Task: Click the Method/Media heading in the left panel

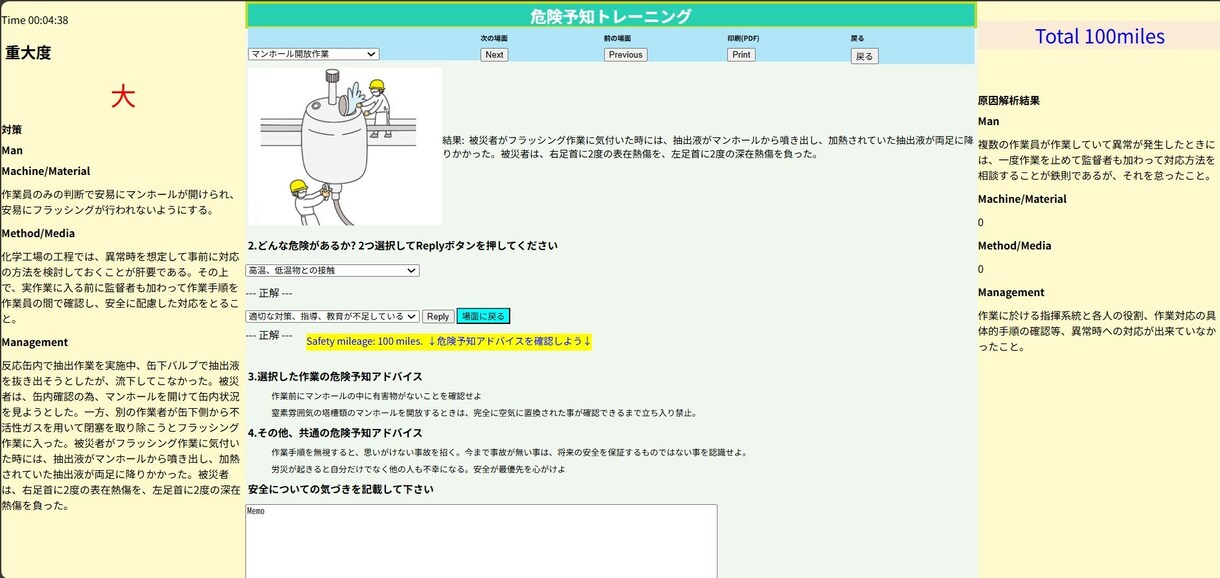Action: (38, 233)
